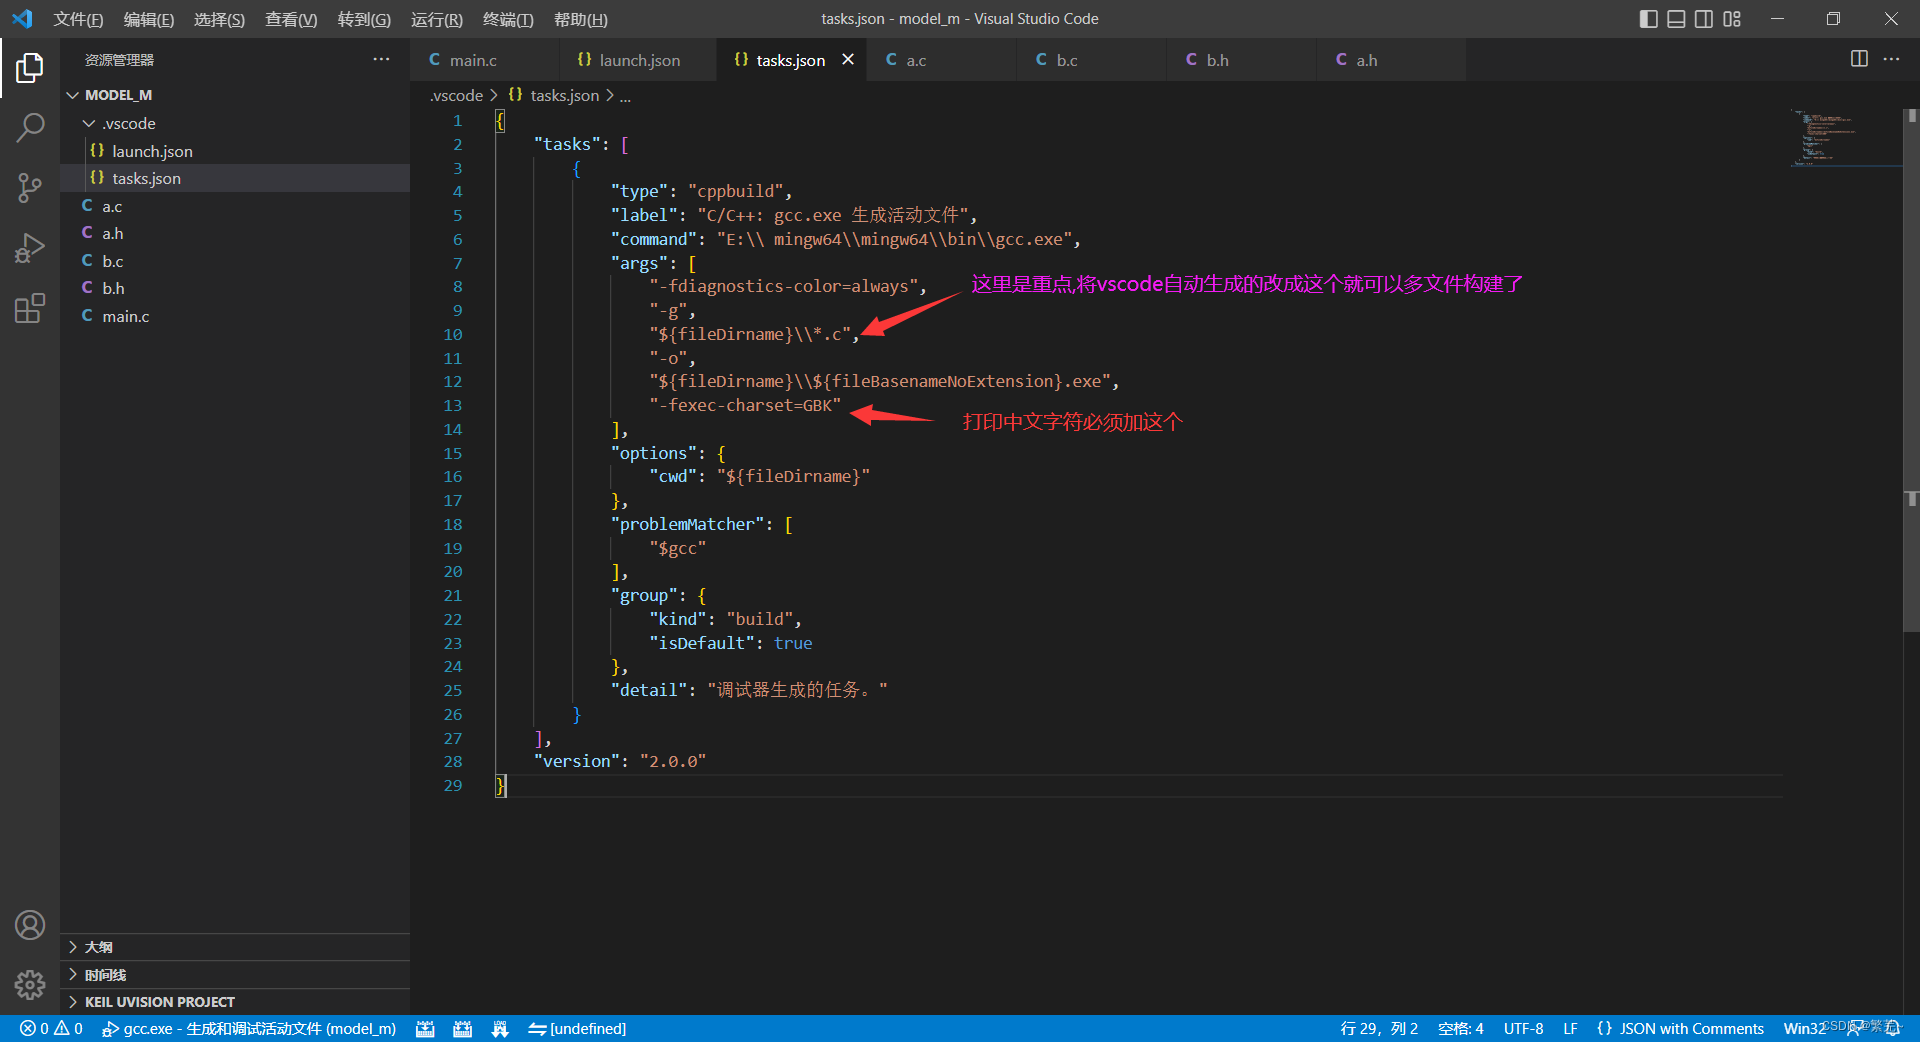Collapse the .vscode folder
The height and width of the screenshot is (1042, 1920).
pyautogui.click(x=235, y=123)
